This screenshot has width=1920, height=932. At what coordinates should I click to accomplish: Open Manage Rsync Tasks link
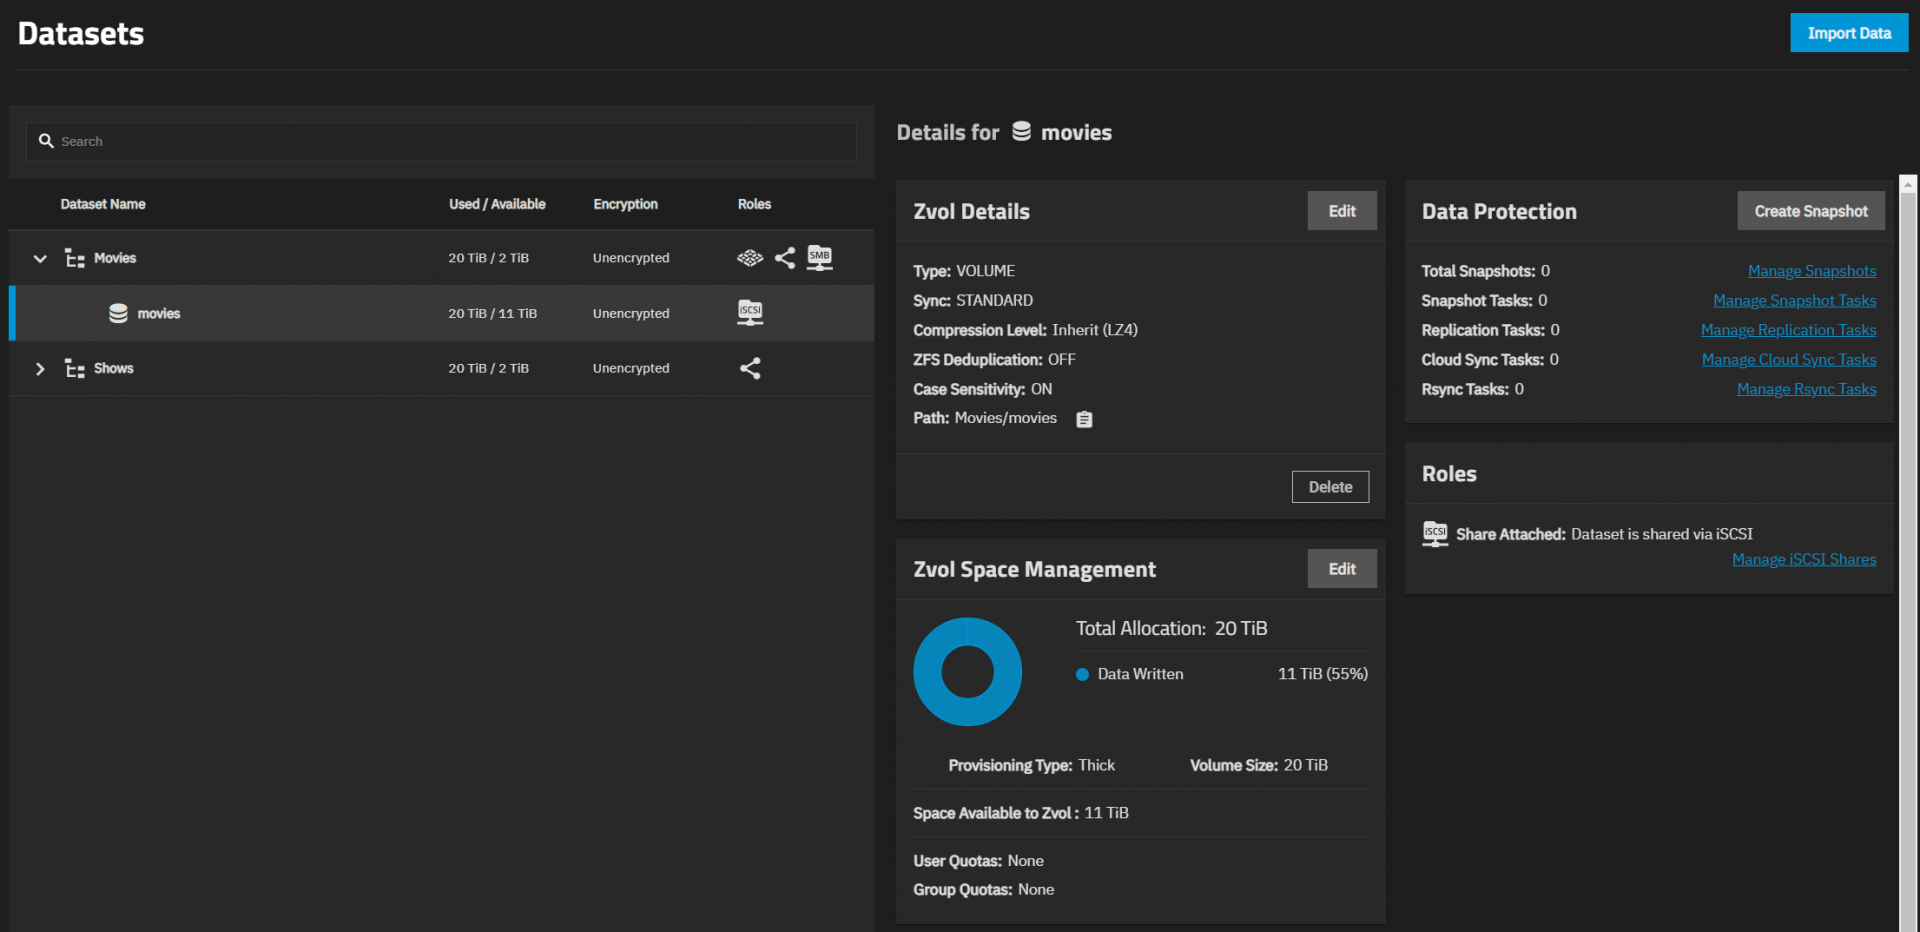pyautogui.click(x=1807, y=389)
